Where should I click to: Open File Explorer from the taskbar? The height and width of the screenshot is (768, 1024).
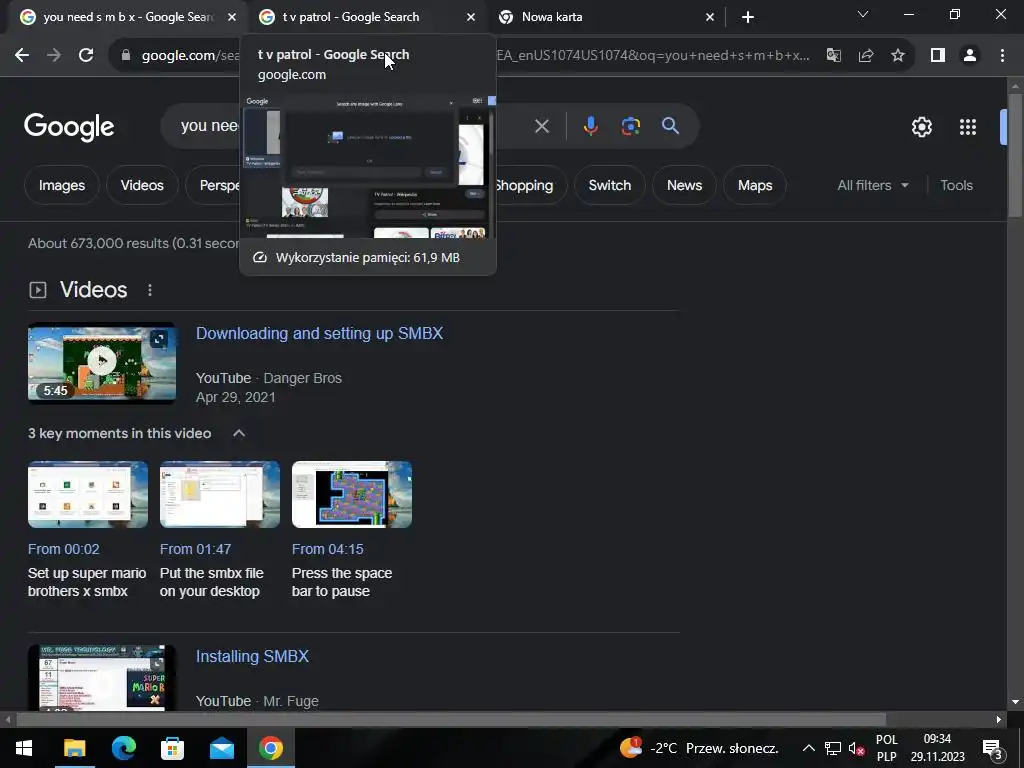tap(74, 748)
